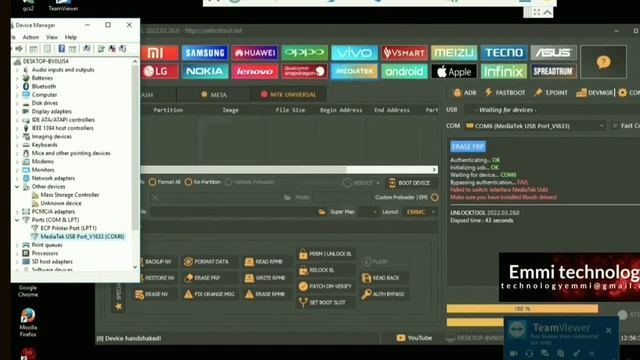640x360 pixels.
Task: Click the BOOT DEVICE button
Action: tap(409, 183)
